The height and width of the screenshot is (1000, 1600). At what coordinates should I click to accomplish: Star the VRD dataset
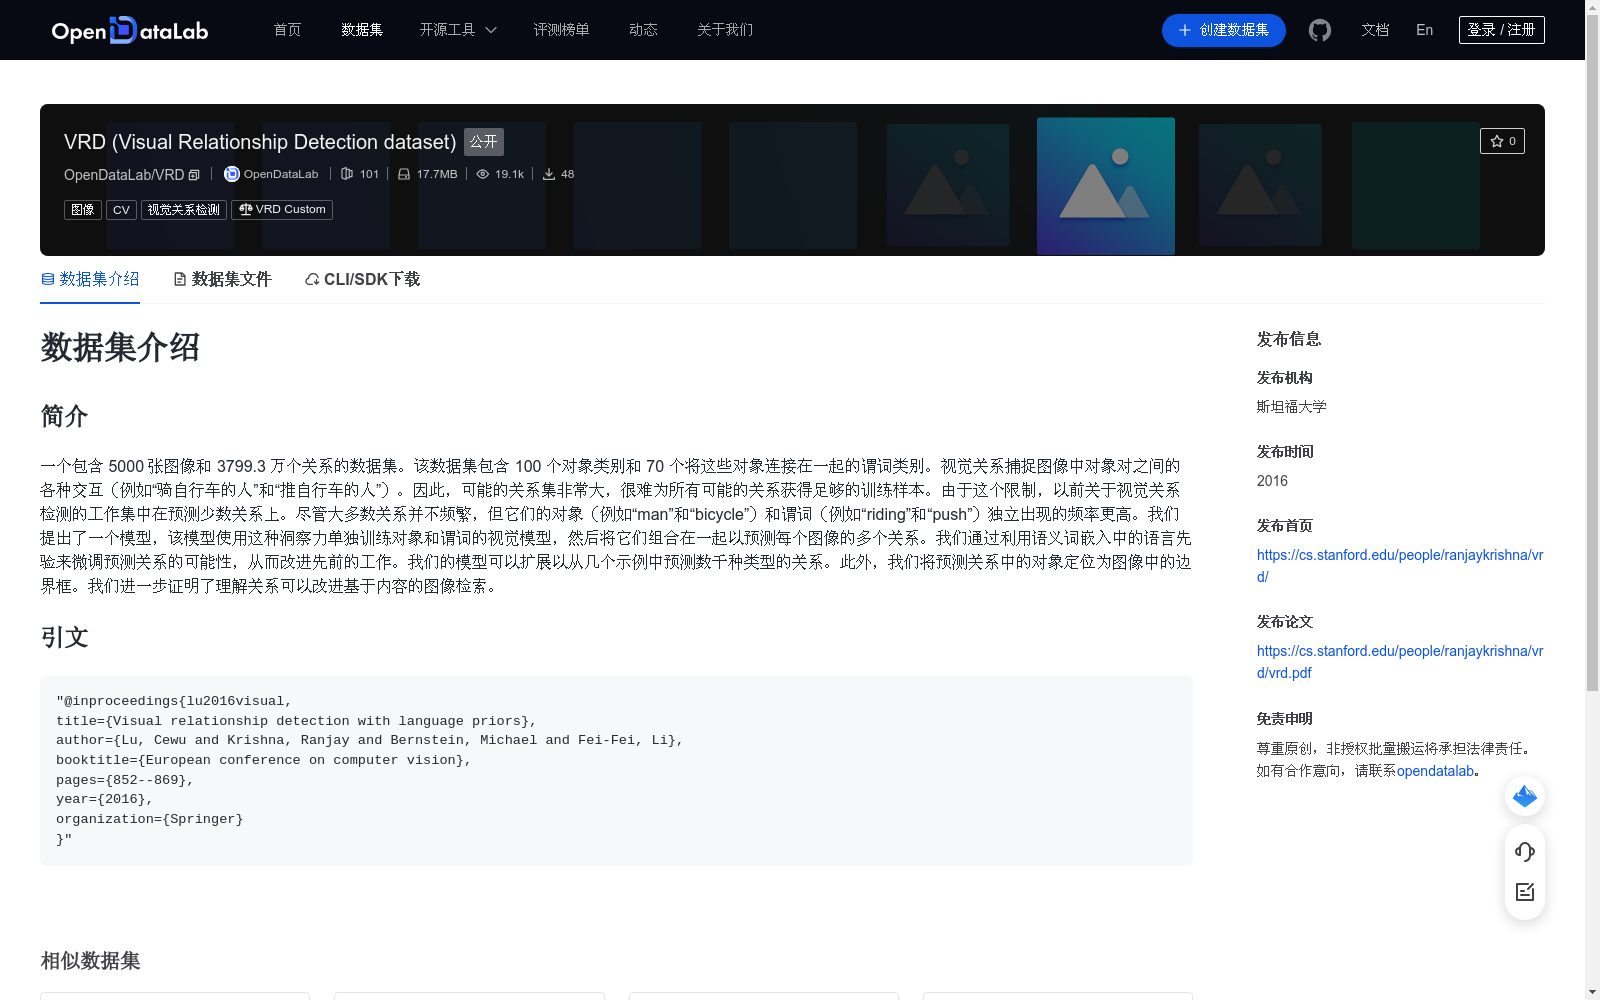1502,141
